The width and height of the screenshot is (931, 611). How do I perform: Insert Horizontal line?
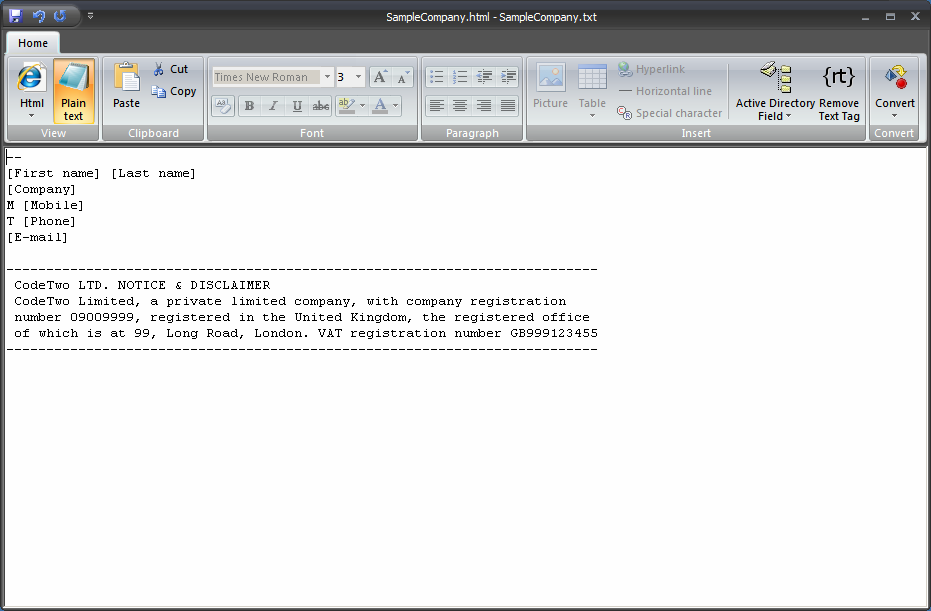tap(665, 91)
